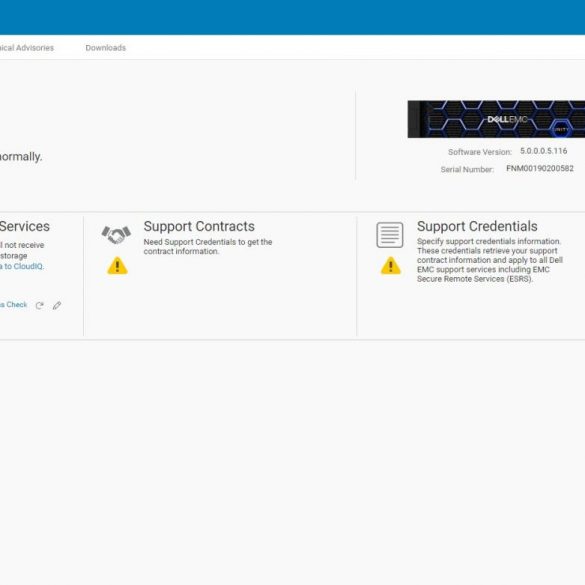
Task: Click the Support Contracts handshake icon
Action: point(116,235)
